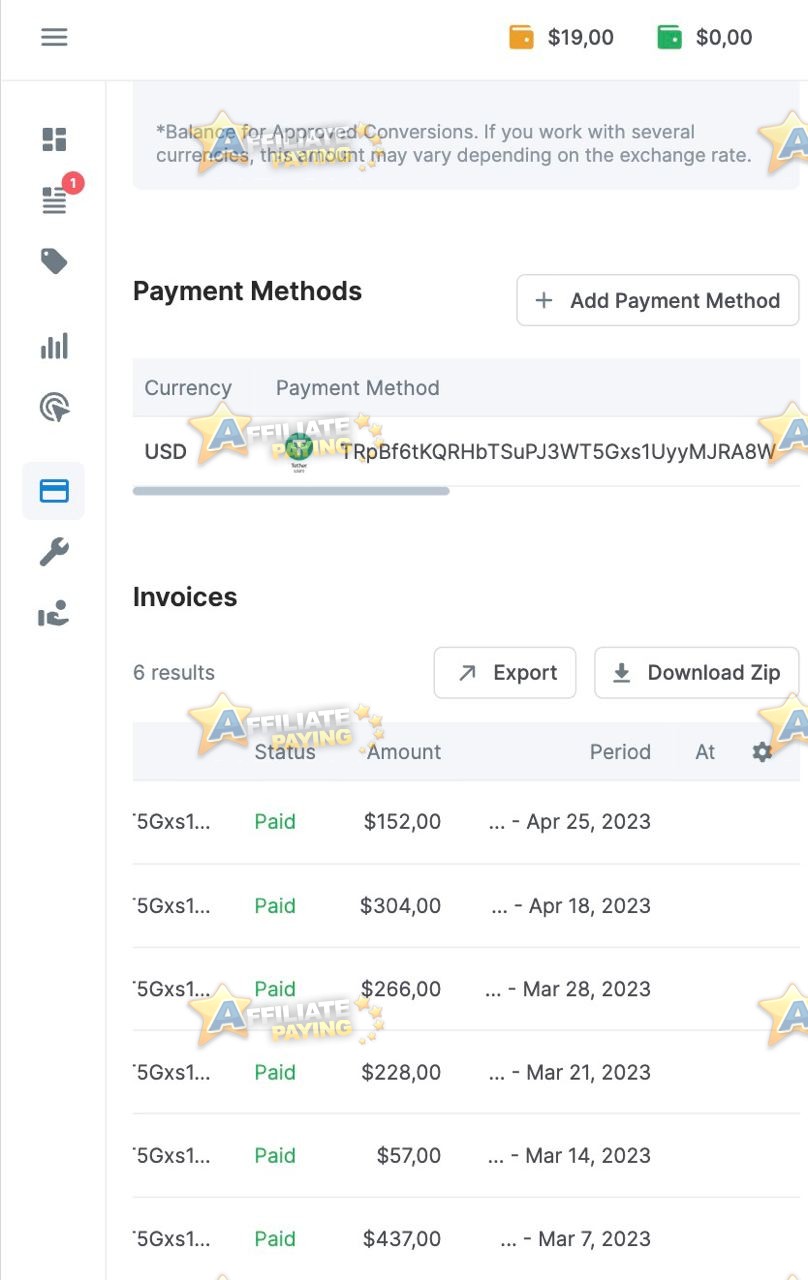Image resolution: width=808 pixels, height=1280 pixels.
Task: Click the orange wallet showing $19,00
Action: [x=561, y=37]
